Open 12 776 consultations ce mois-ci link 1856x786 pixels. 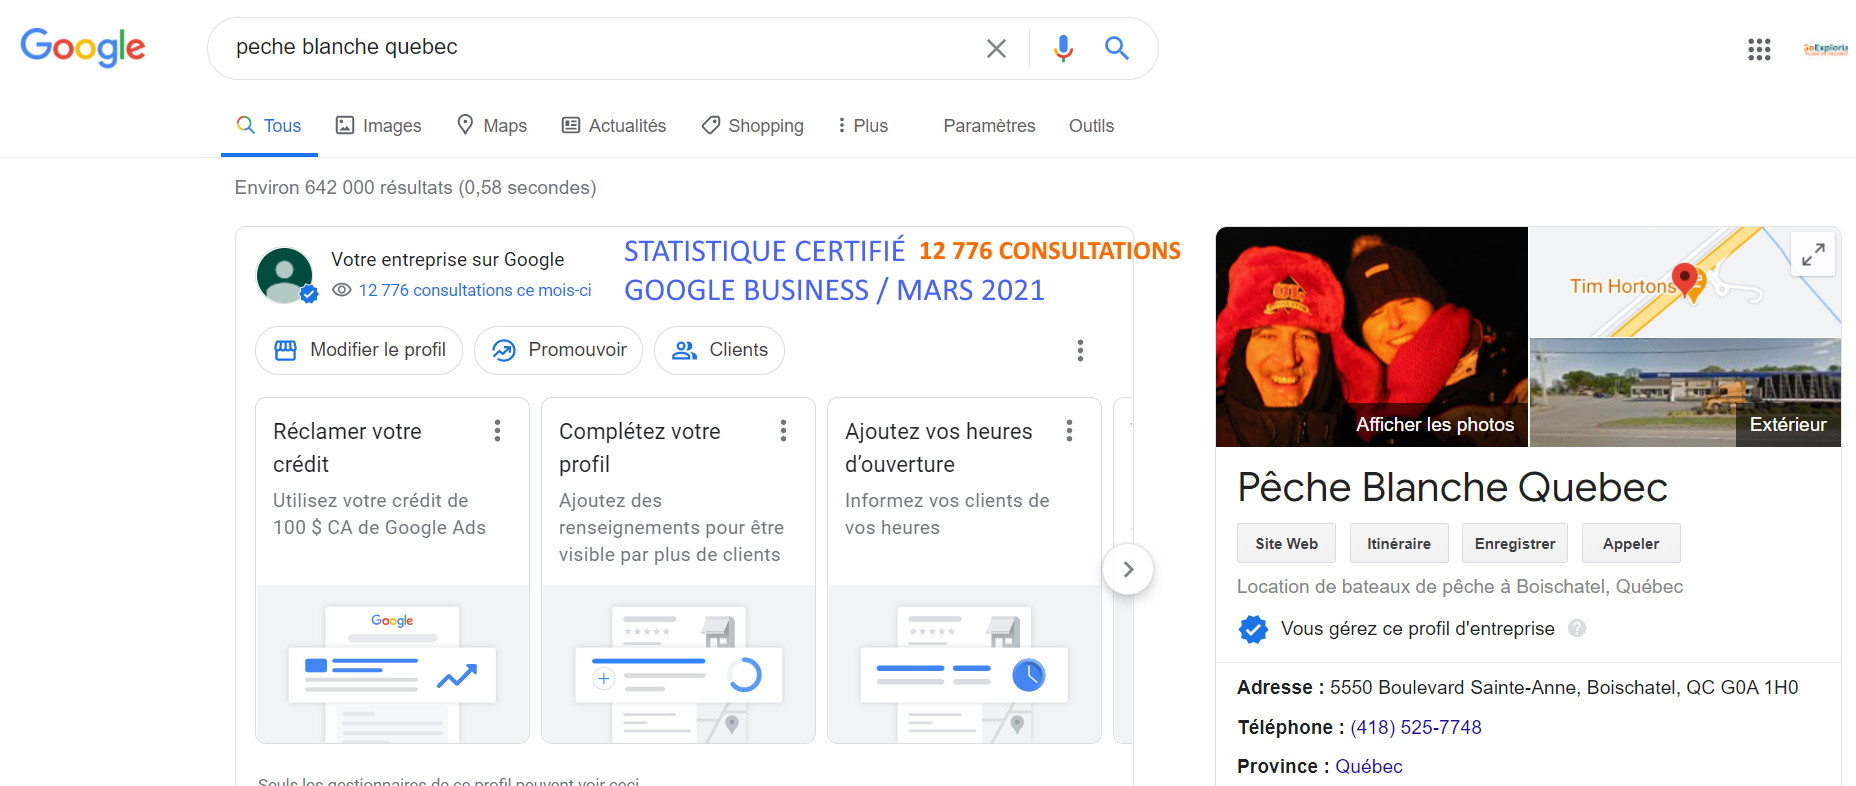[x=475, y=290]
